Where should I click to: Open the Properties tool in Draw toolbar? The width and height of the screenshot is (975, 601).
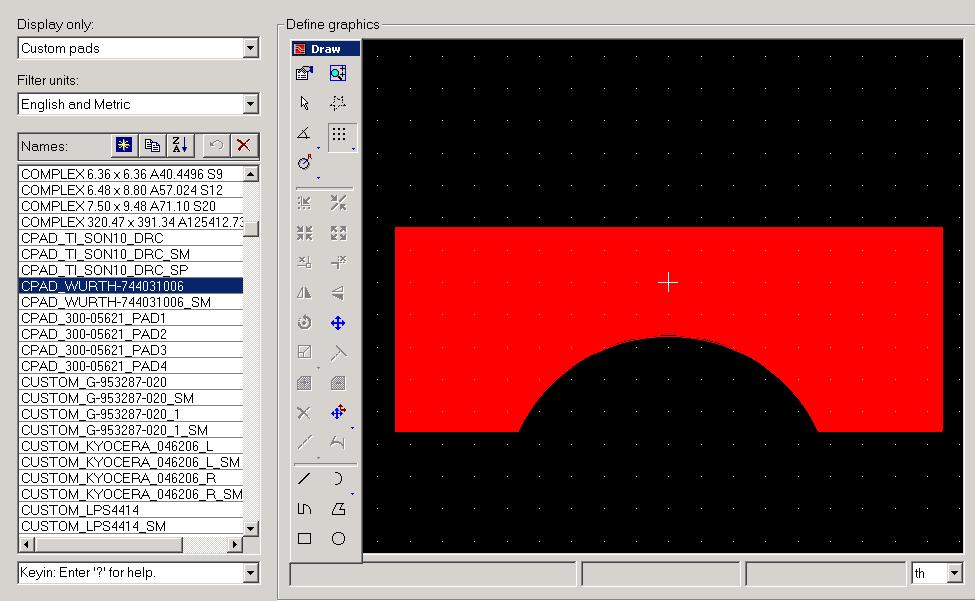(x=304, y=73)
